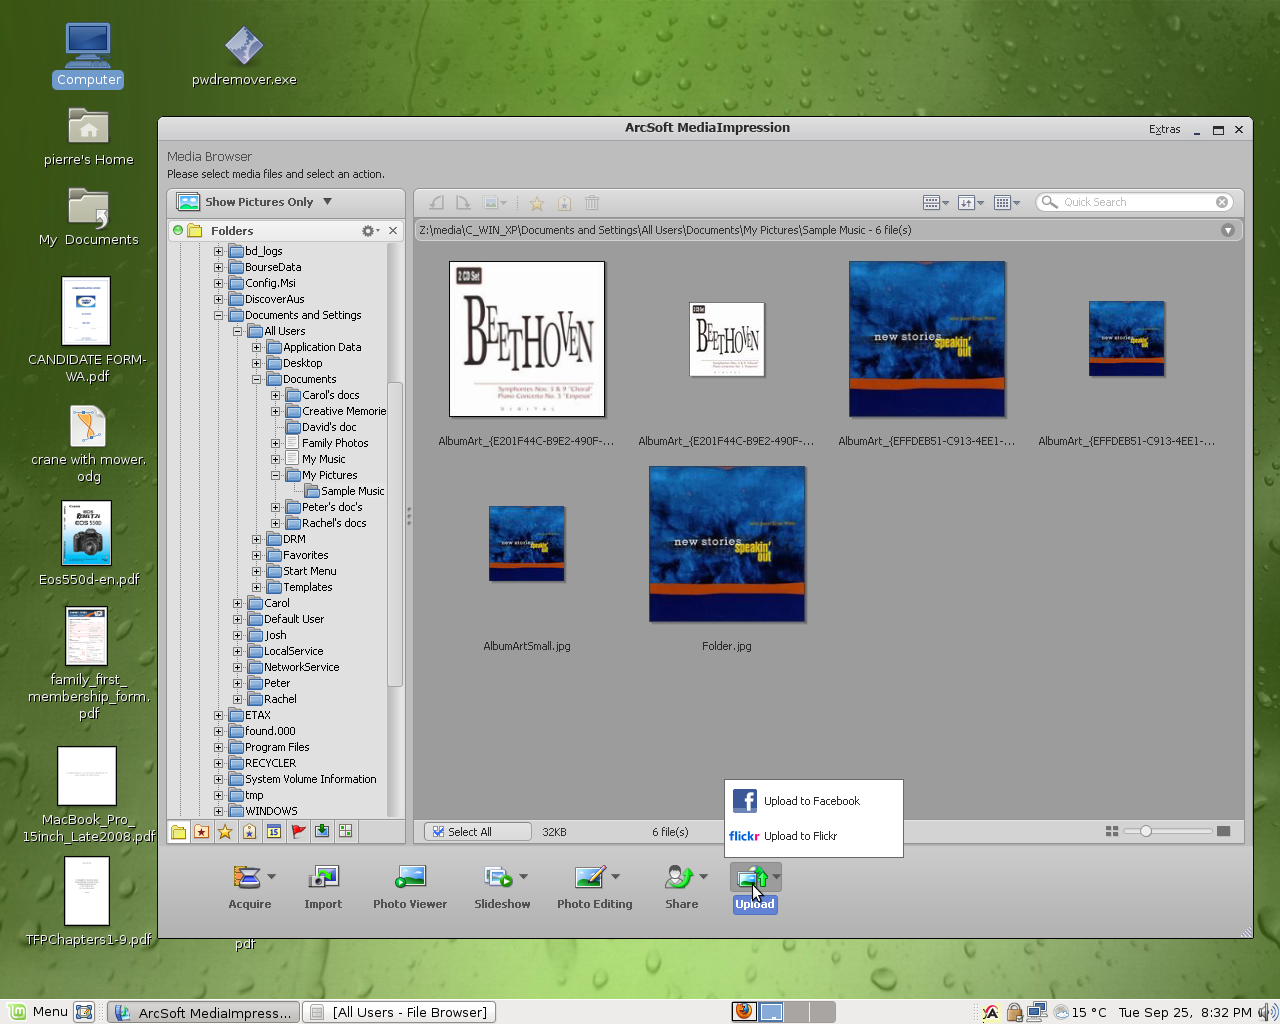The image size is (1280, 1024).
Task: Click the Select All checkbox
Action: coord(439,831)
